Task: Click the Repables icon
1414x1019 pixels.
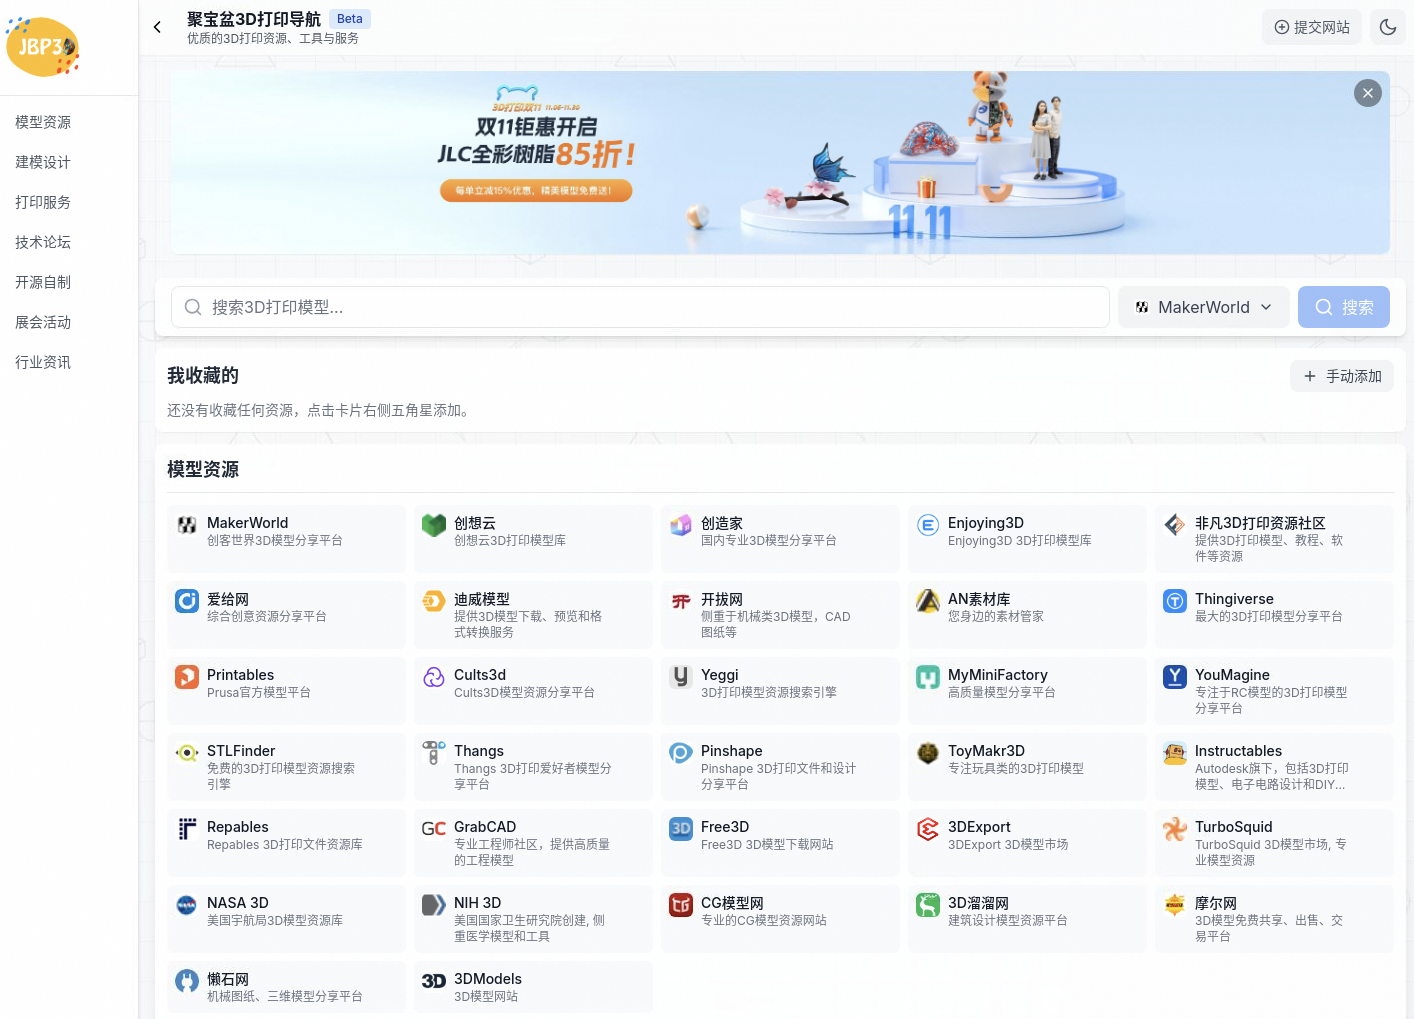Action: [x=187, y=829]
